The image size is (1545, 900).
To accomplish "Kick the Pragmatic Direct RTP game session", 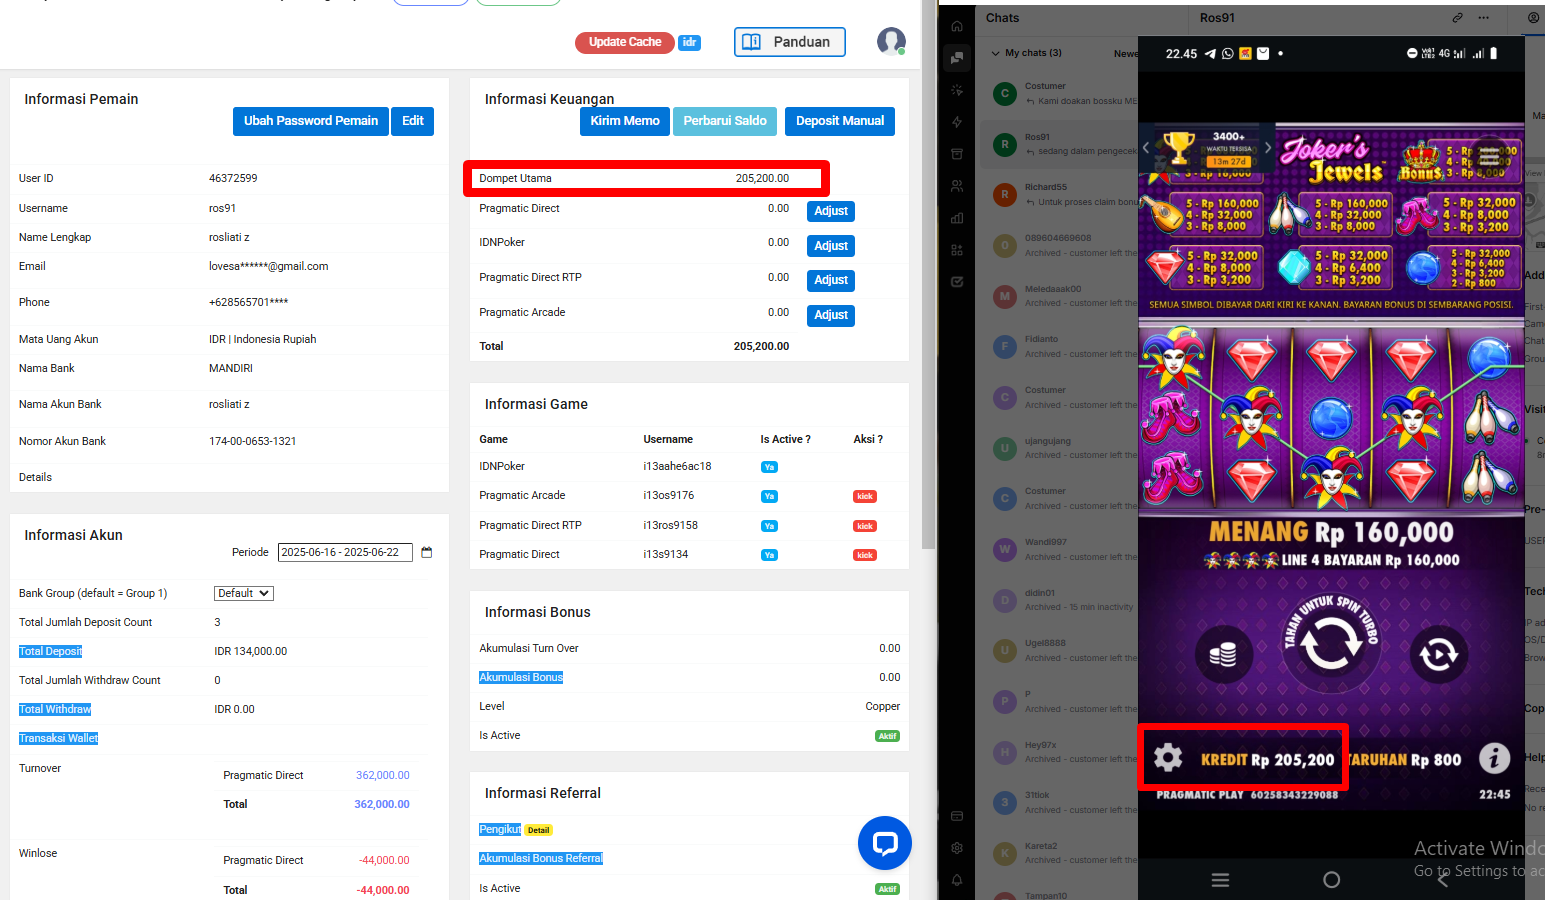I will click(865, 526).
